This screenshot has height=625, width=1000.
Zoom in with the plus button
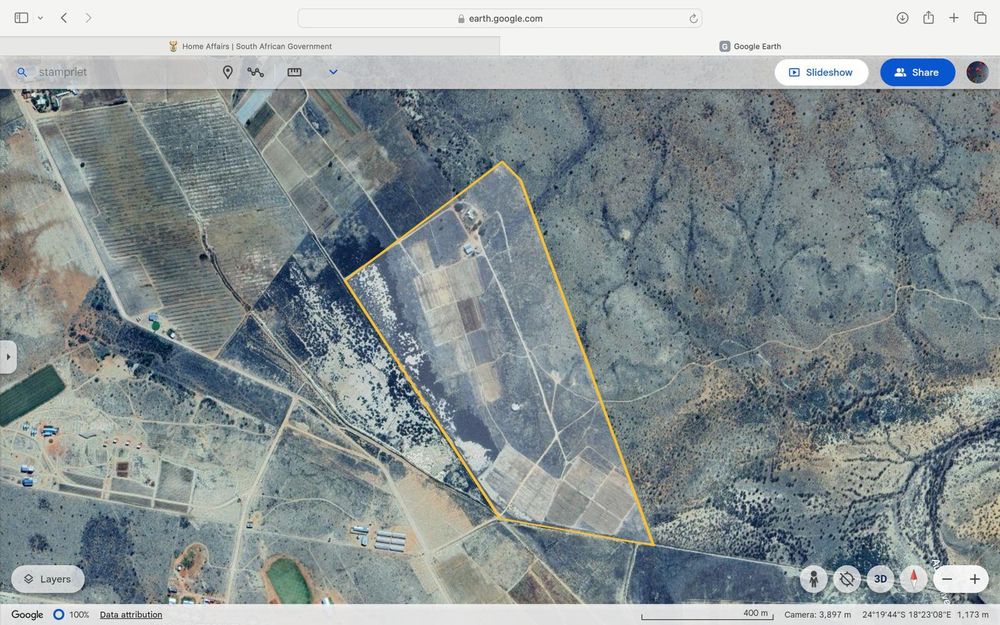click(975, 579)
